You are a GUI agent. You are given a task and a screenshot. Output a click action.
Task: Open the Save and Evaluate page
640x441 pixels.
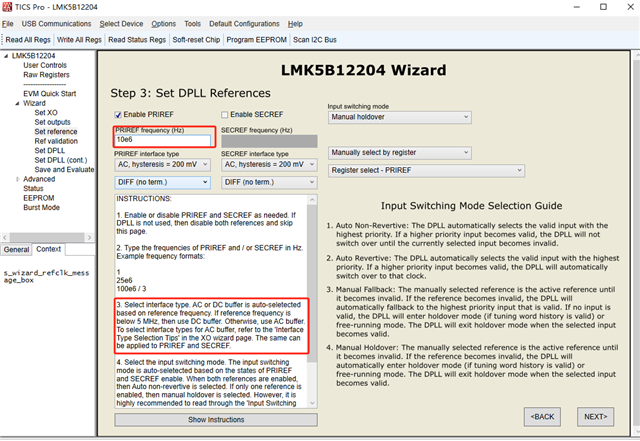pos(64,169)
